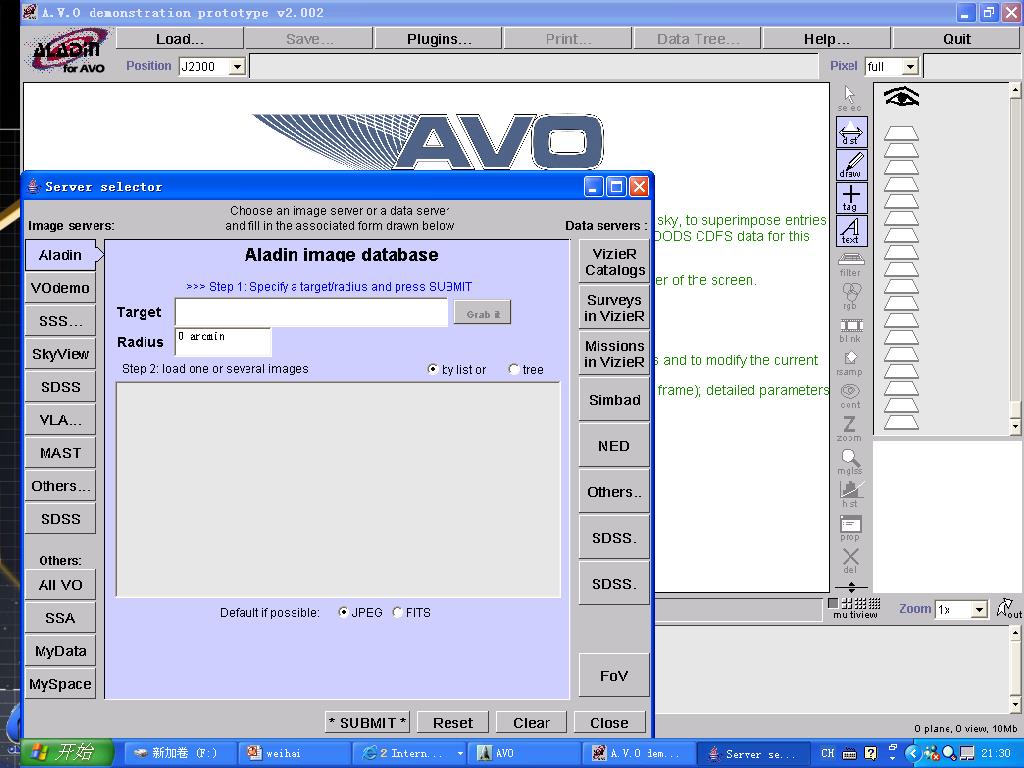Click the Print... menu button
This screenshot has width=1024, height=768.
click(568, 39)
